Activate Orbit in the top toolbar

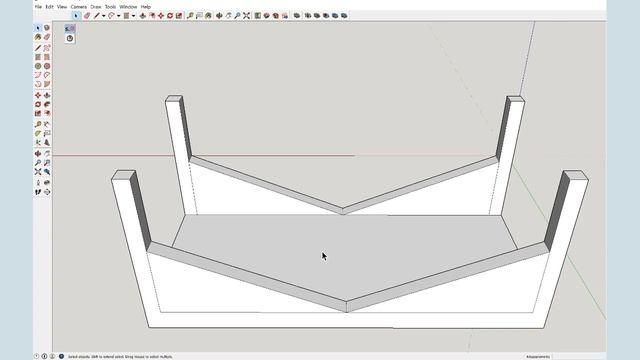pos(219,16)
